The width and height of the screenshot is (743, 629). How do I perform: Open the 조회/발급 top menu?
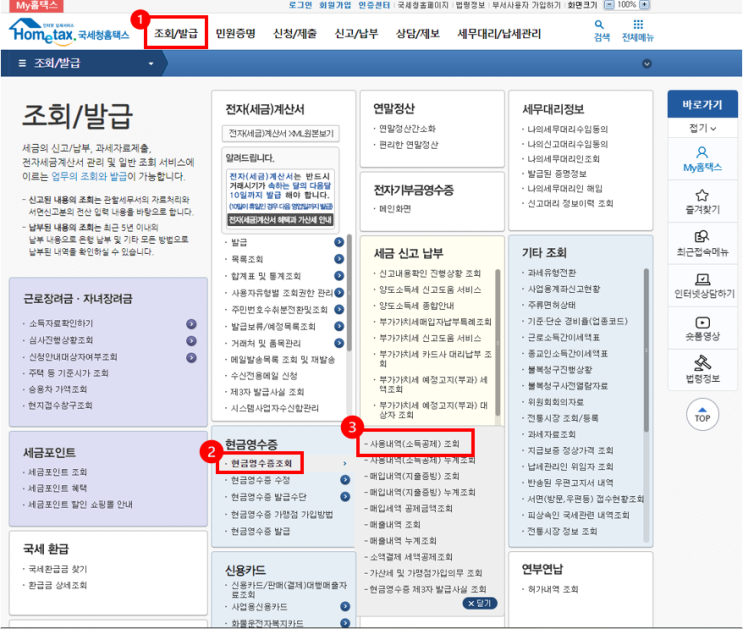pos(176,33)
